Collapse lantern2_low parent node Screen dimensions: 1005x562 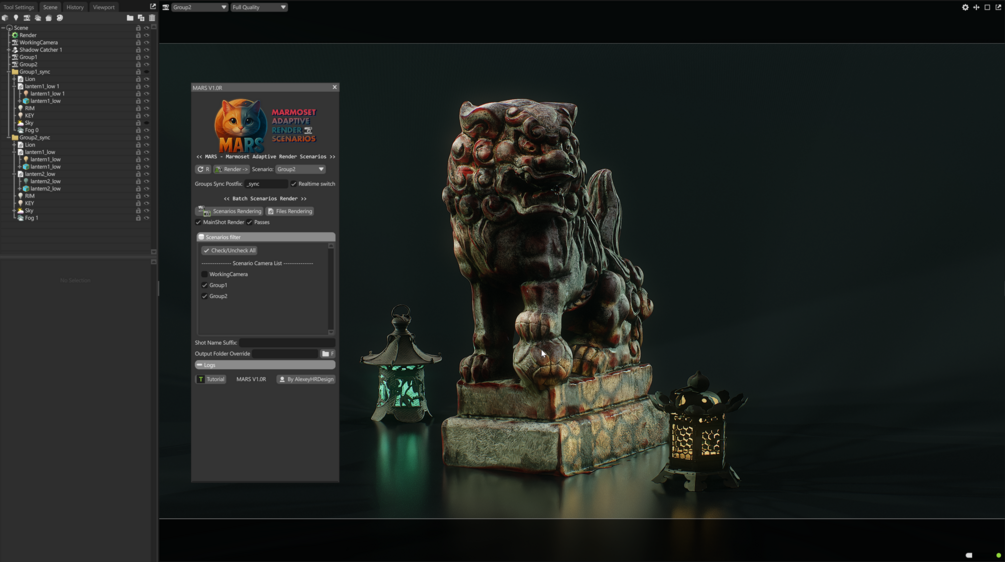point(14,174)
